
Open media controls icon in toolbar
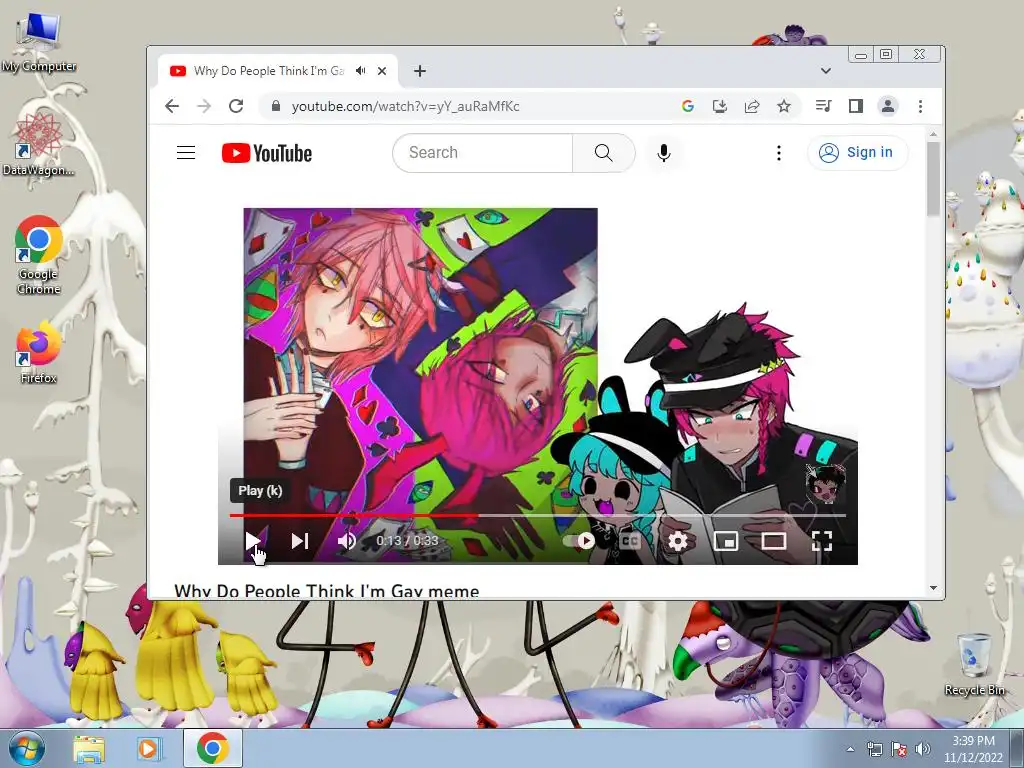(x=824, y=106)
